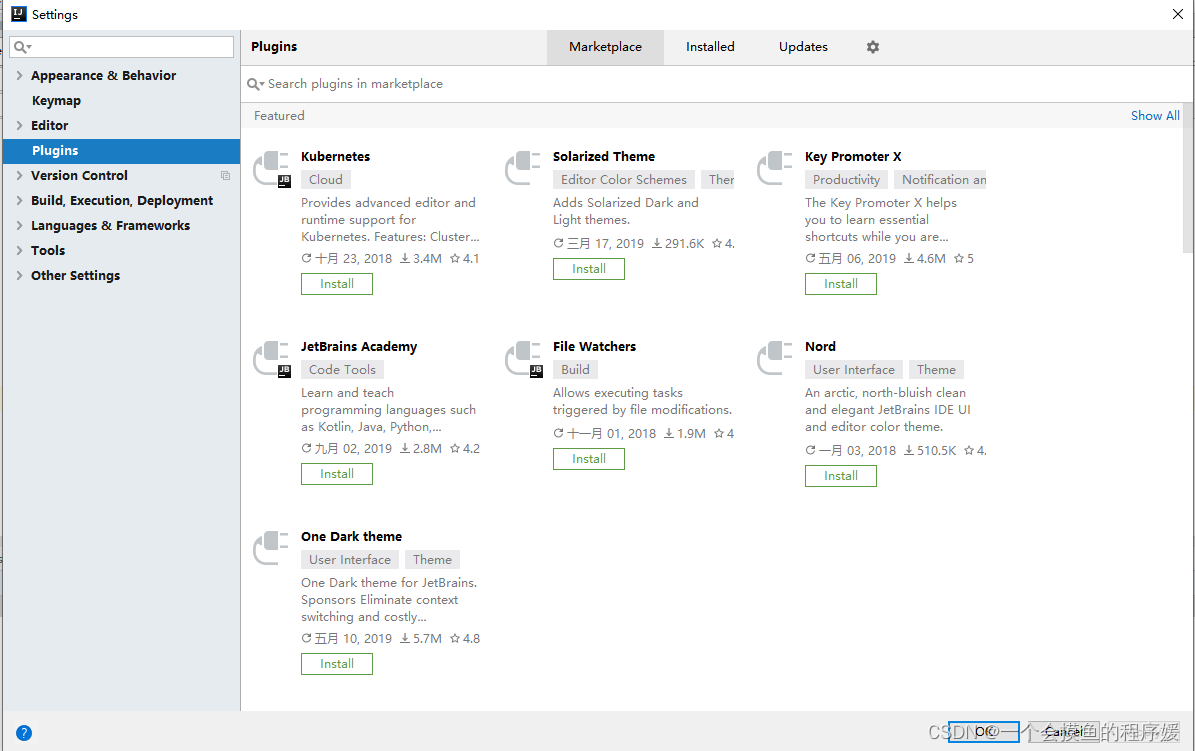Focus the Search plugins in marketplace field
Viewport: 1195px width, 751px height.
[716, 84]
